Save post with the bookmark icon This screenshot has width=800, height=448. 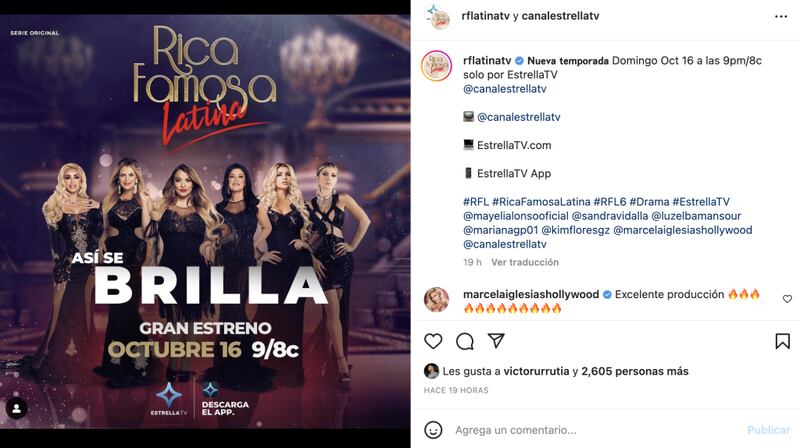783,341
